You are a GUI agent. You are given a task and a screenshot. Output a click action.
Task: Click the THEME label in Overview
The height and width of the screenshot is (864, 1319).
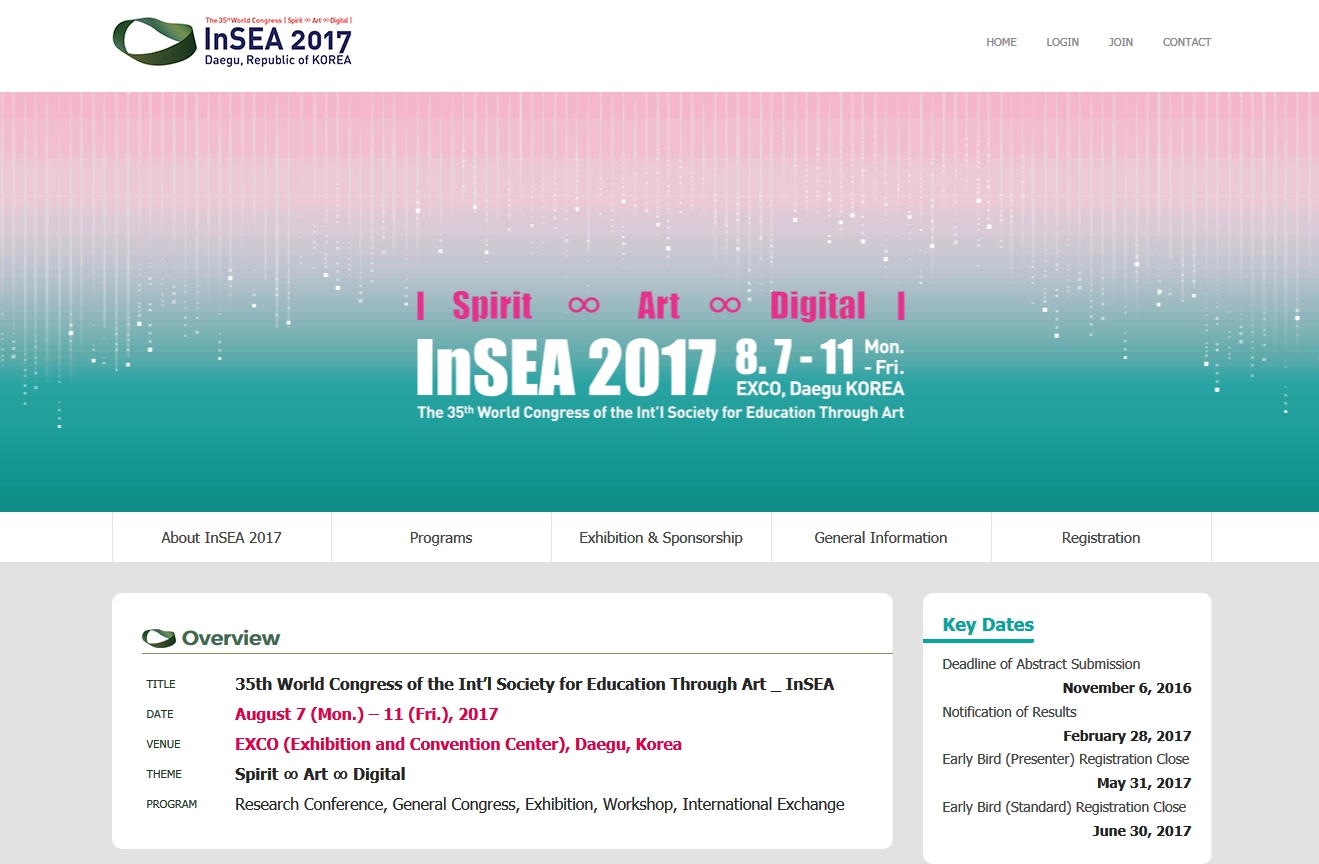164,774
